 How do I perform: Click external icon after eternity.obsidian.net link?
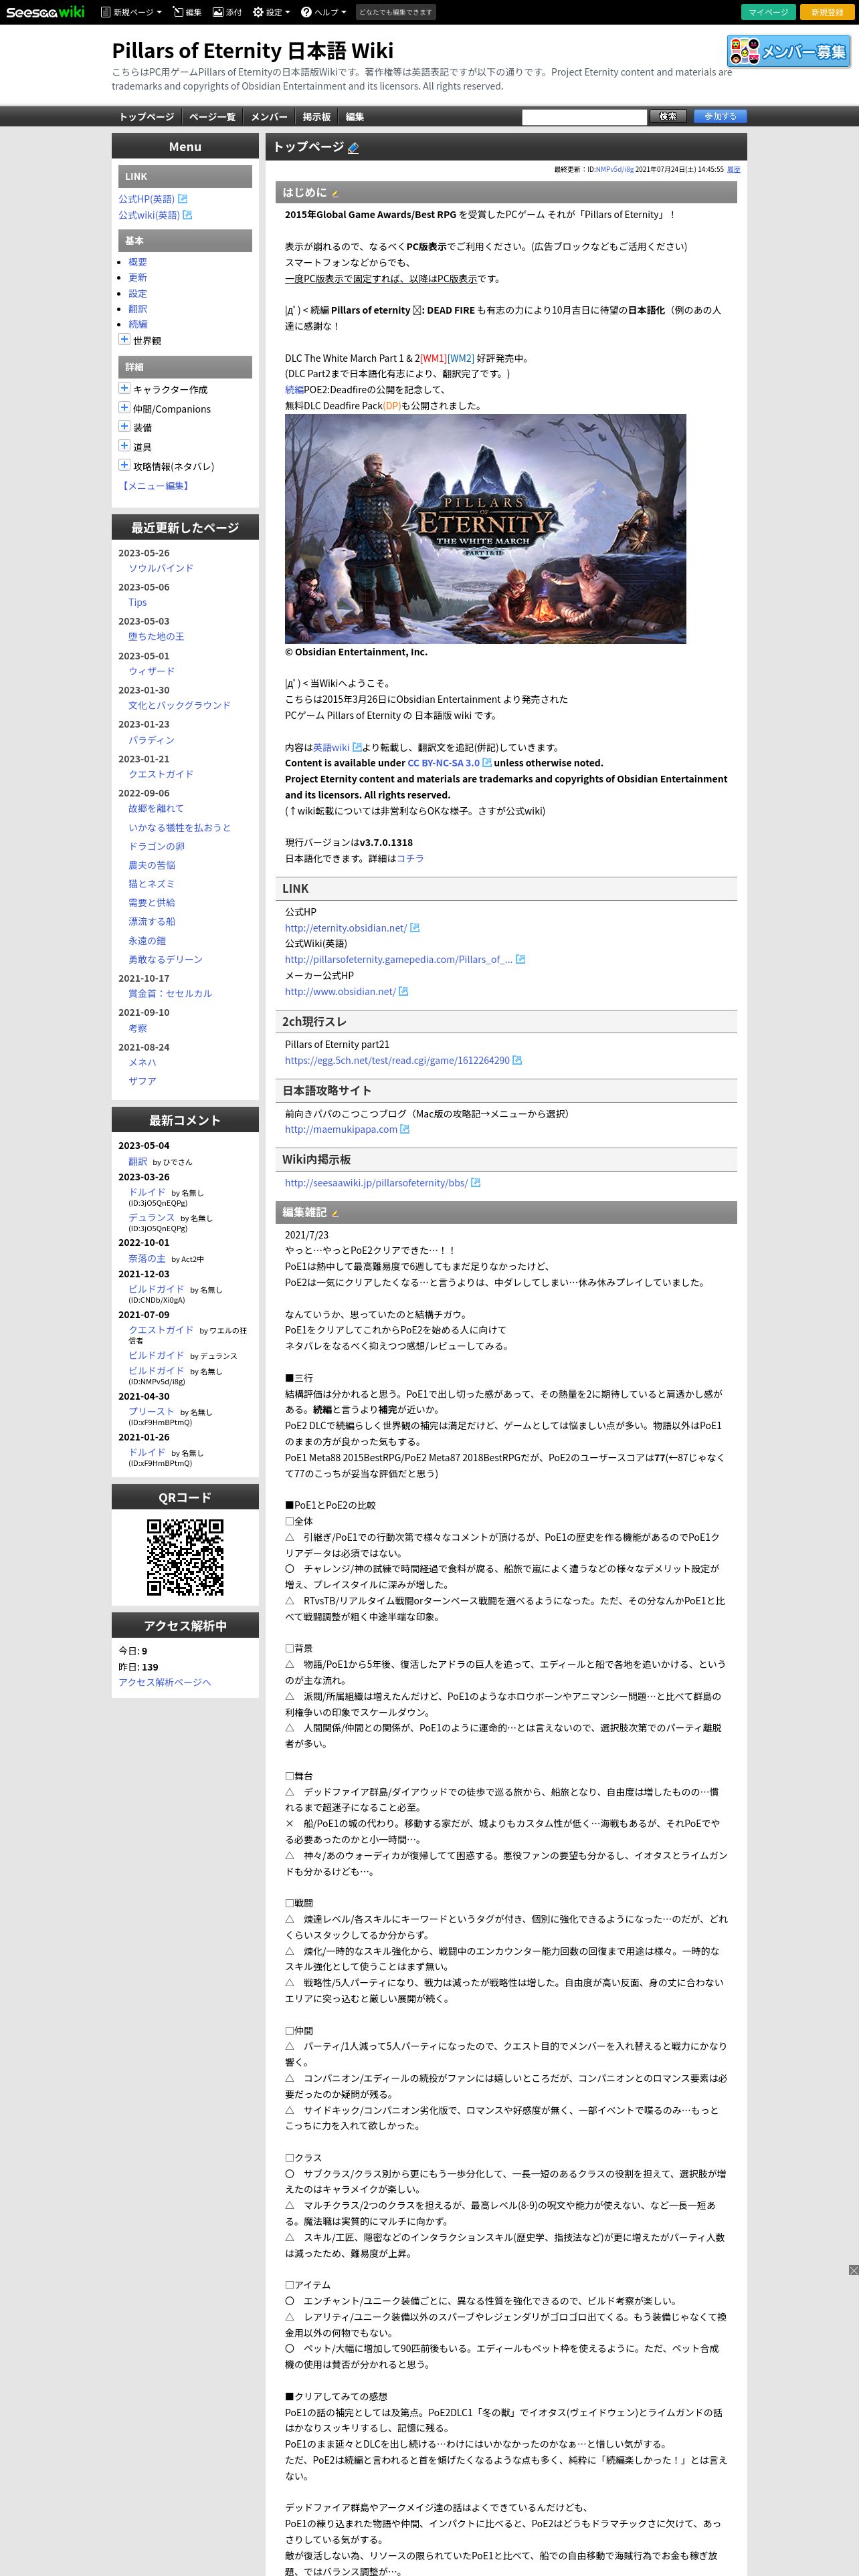414,928
